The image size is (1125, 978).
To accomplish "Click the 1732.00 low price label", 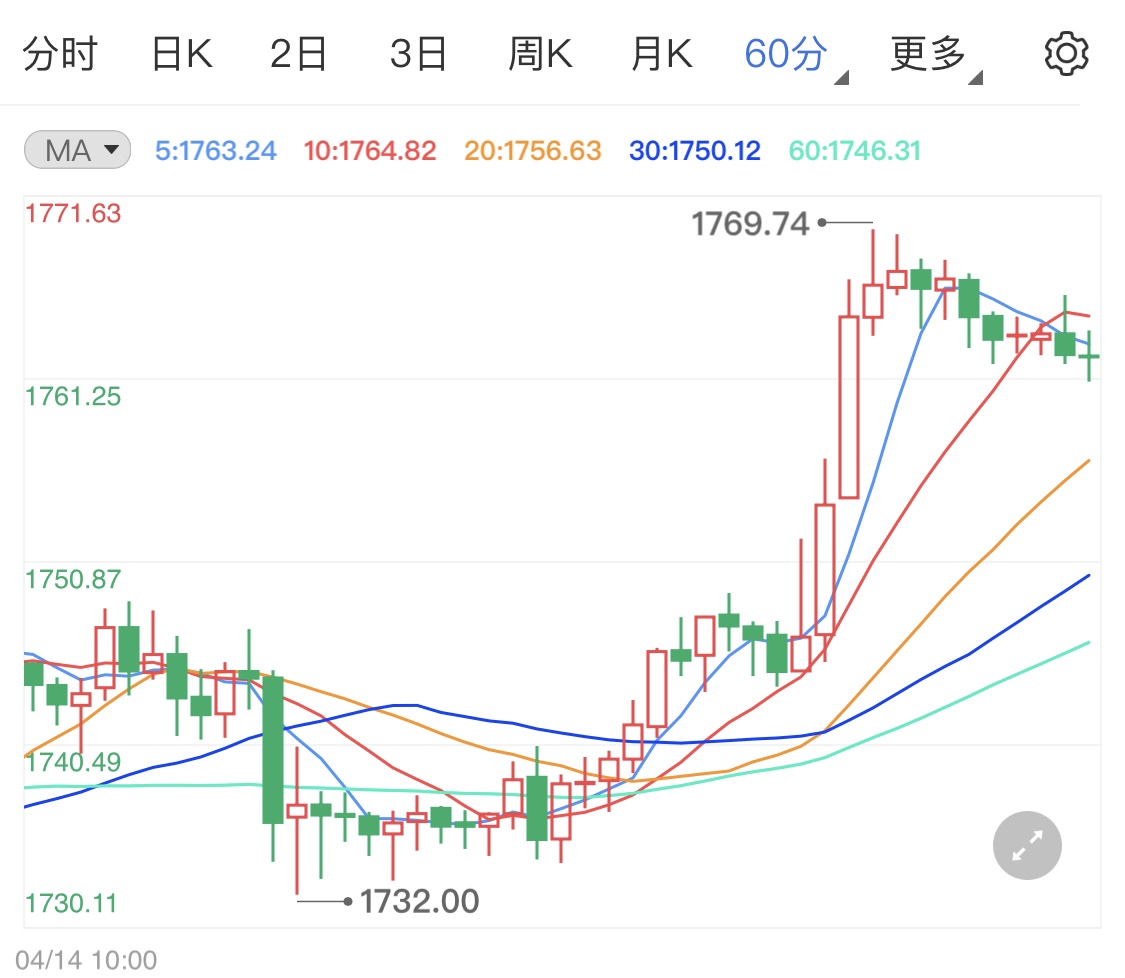I will (419, 901).
